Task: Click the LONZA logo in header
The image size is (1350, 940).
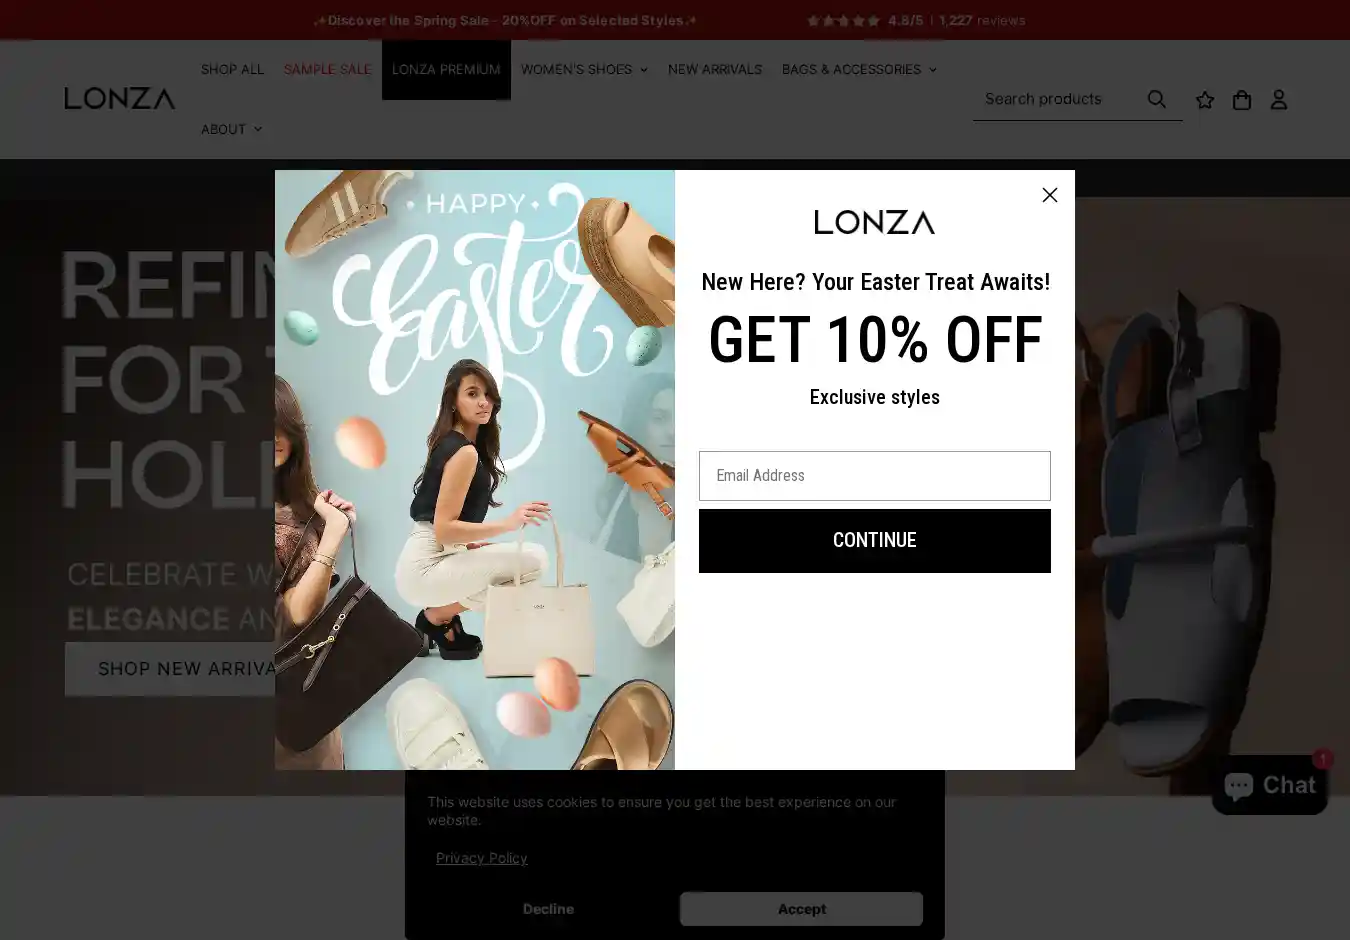Action: click(x=120, y=98)
